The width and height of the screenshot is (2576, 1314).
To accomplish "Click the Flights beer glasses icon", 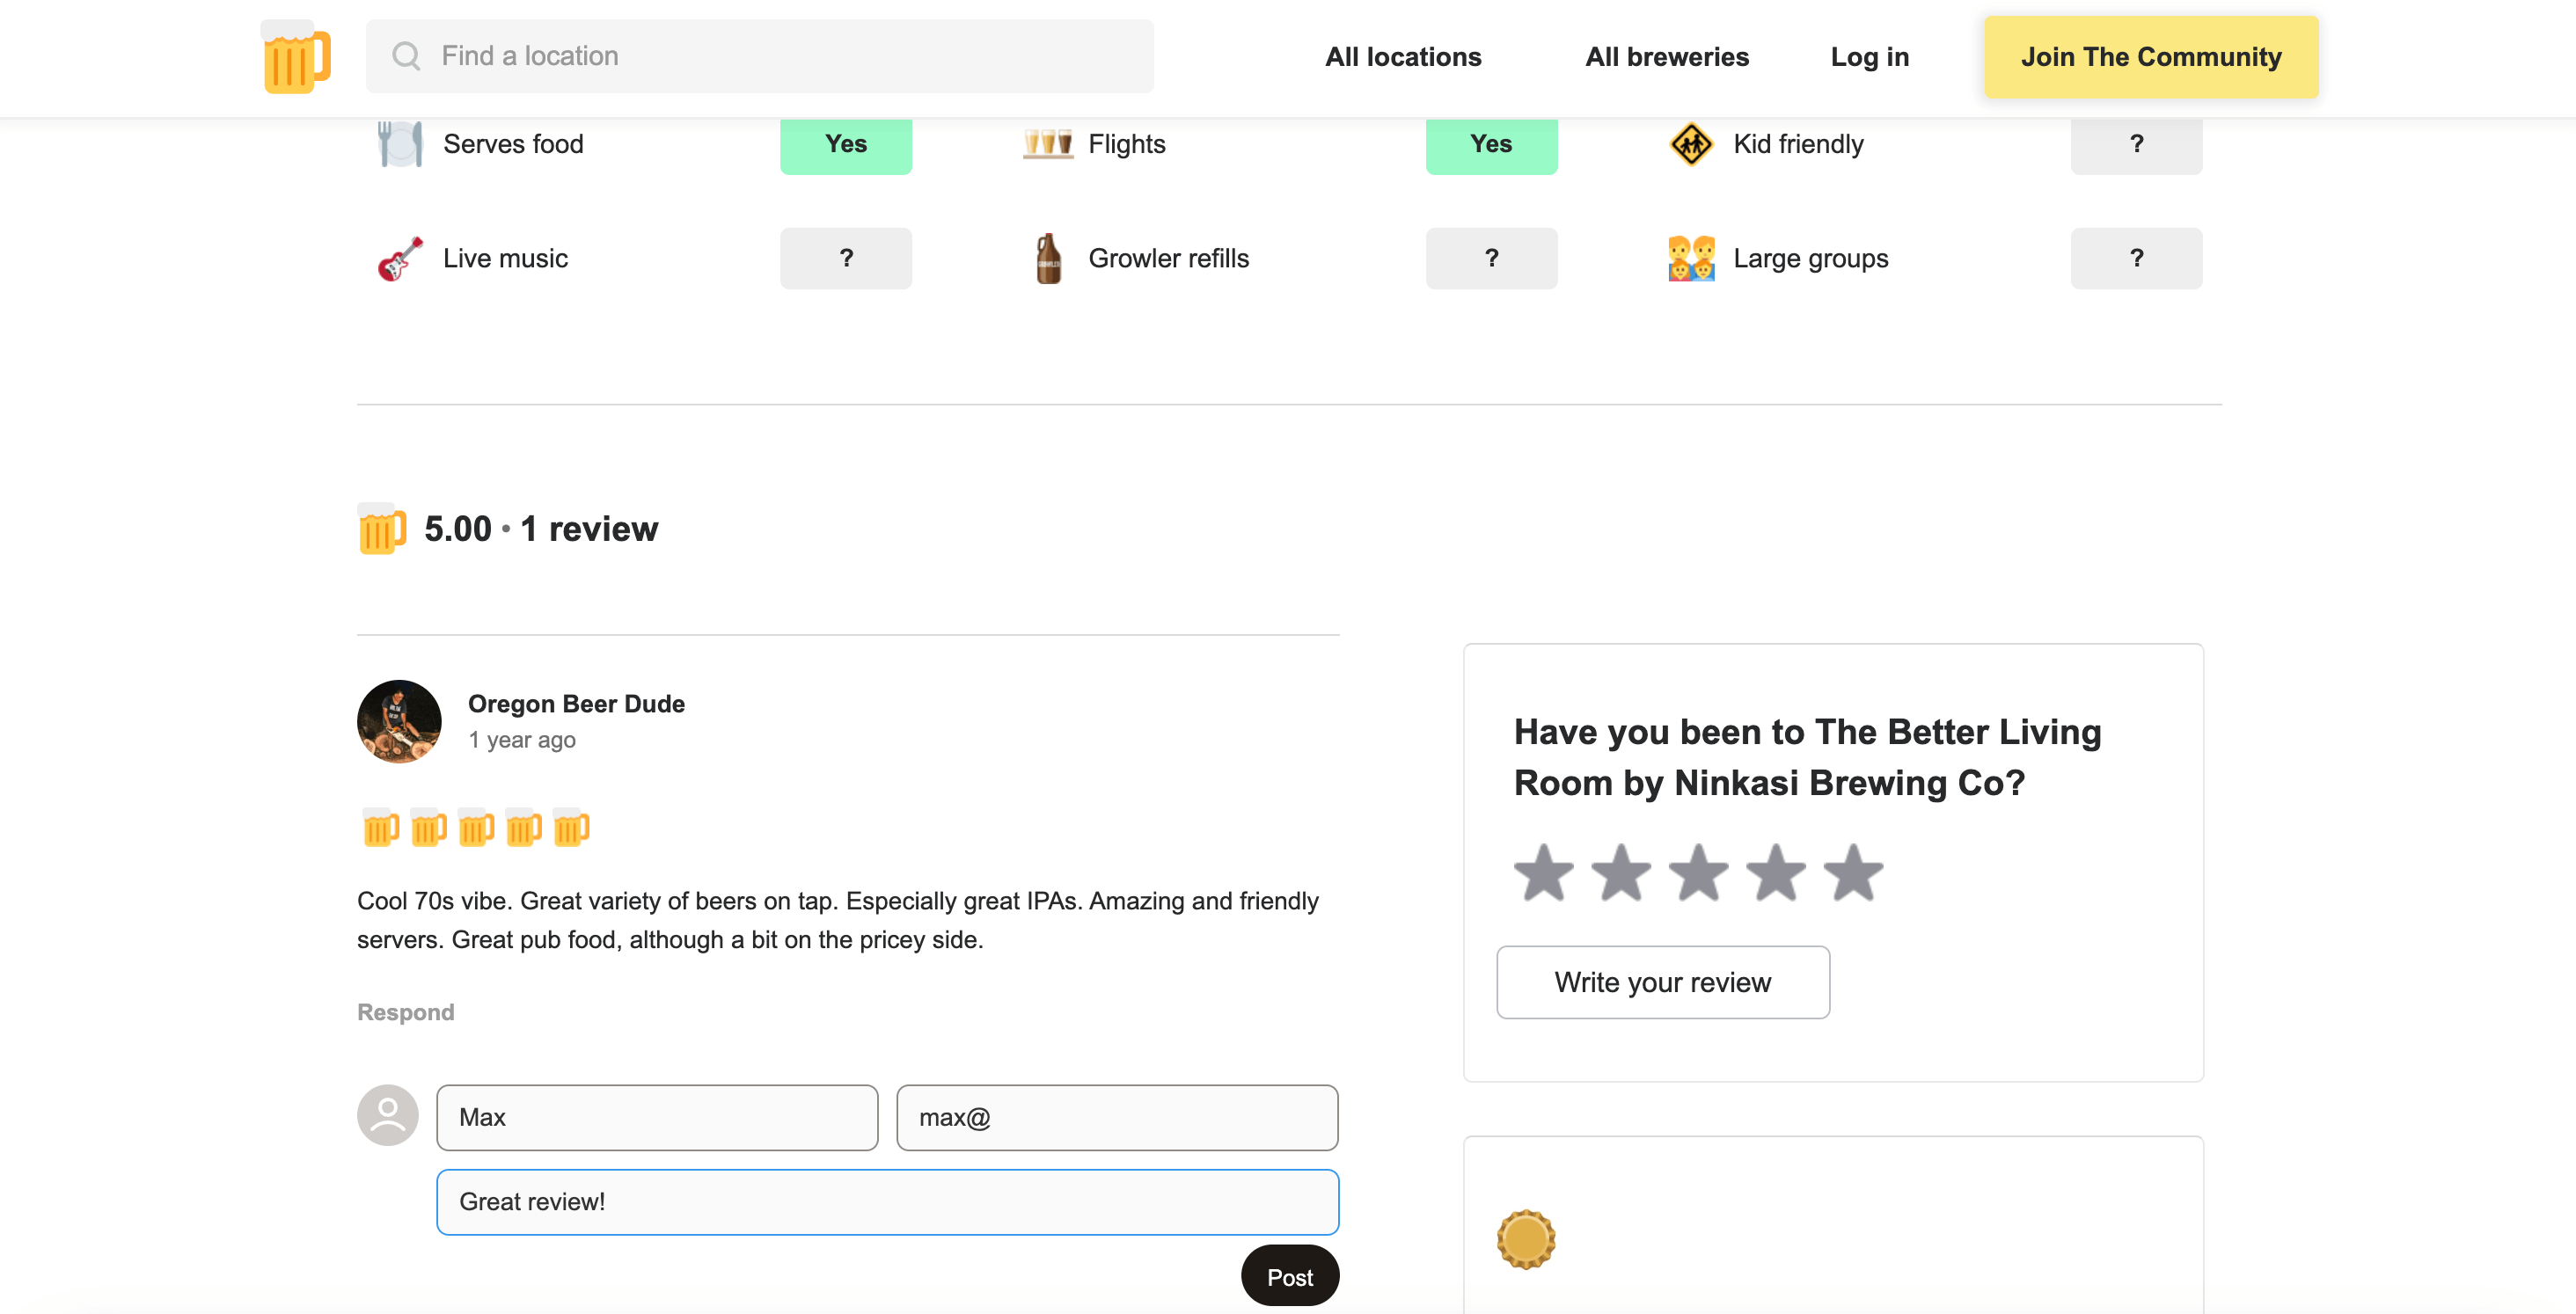I will pos(1047,144).
